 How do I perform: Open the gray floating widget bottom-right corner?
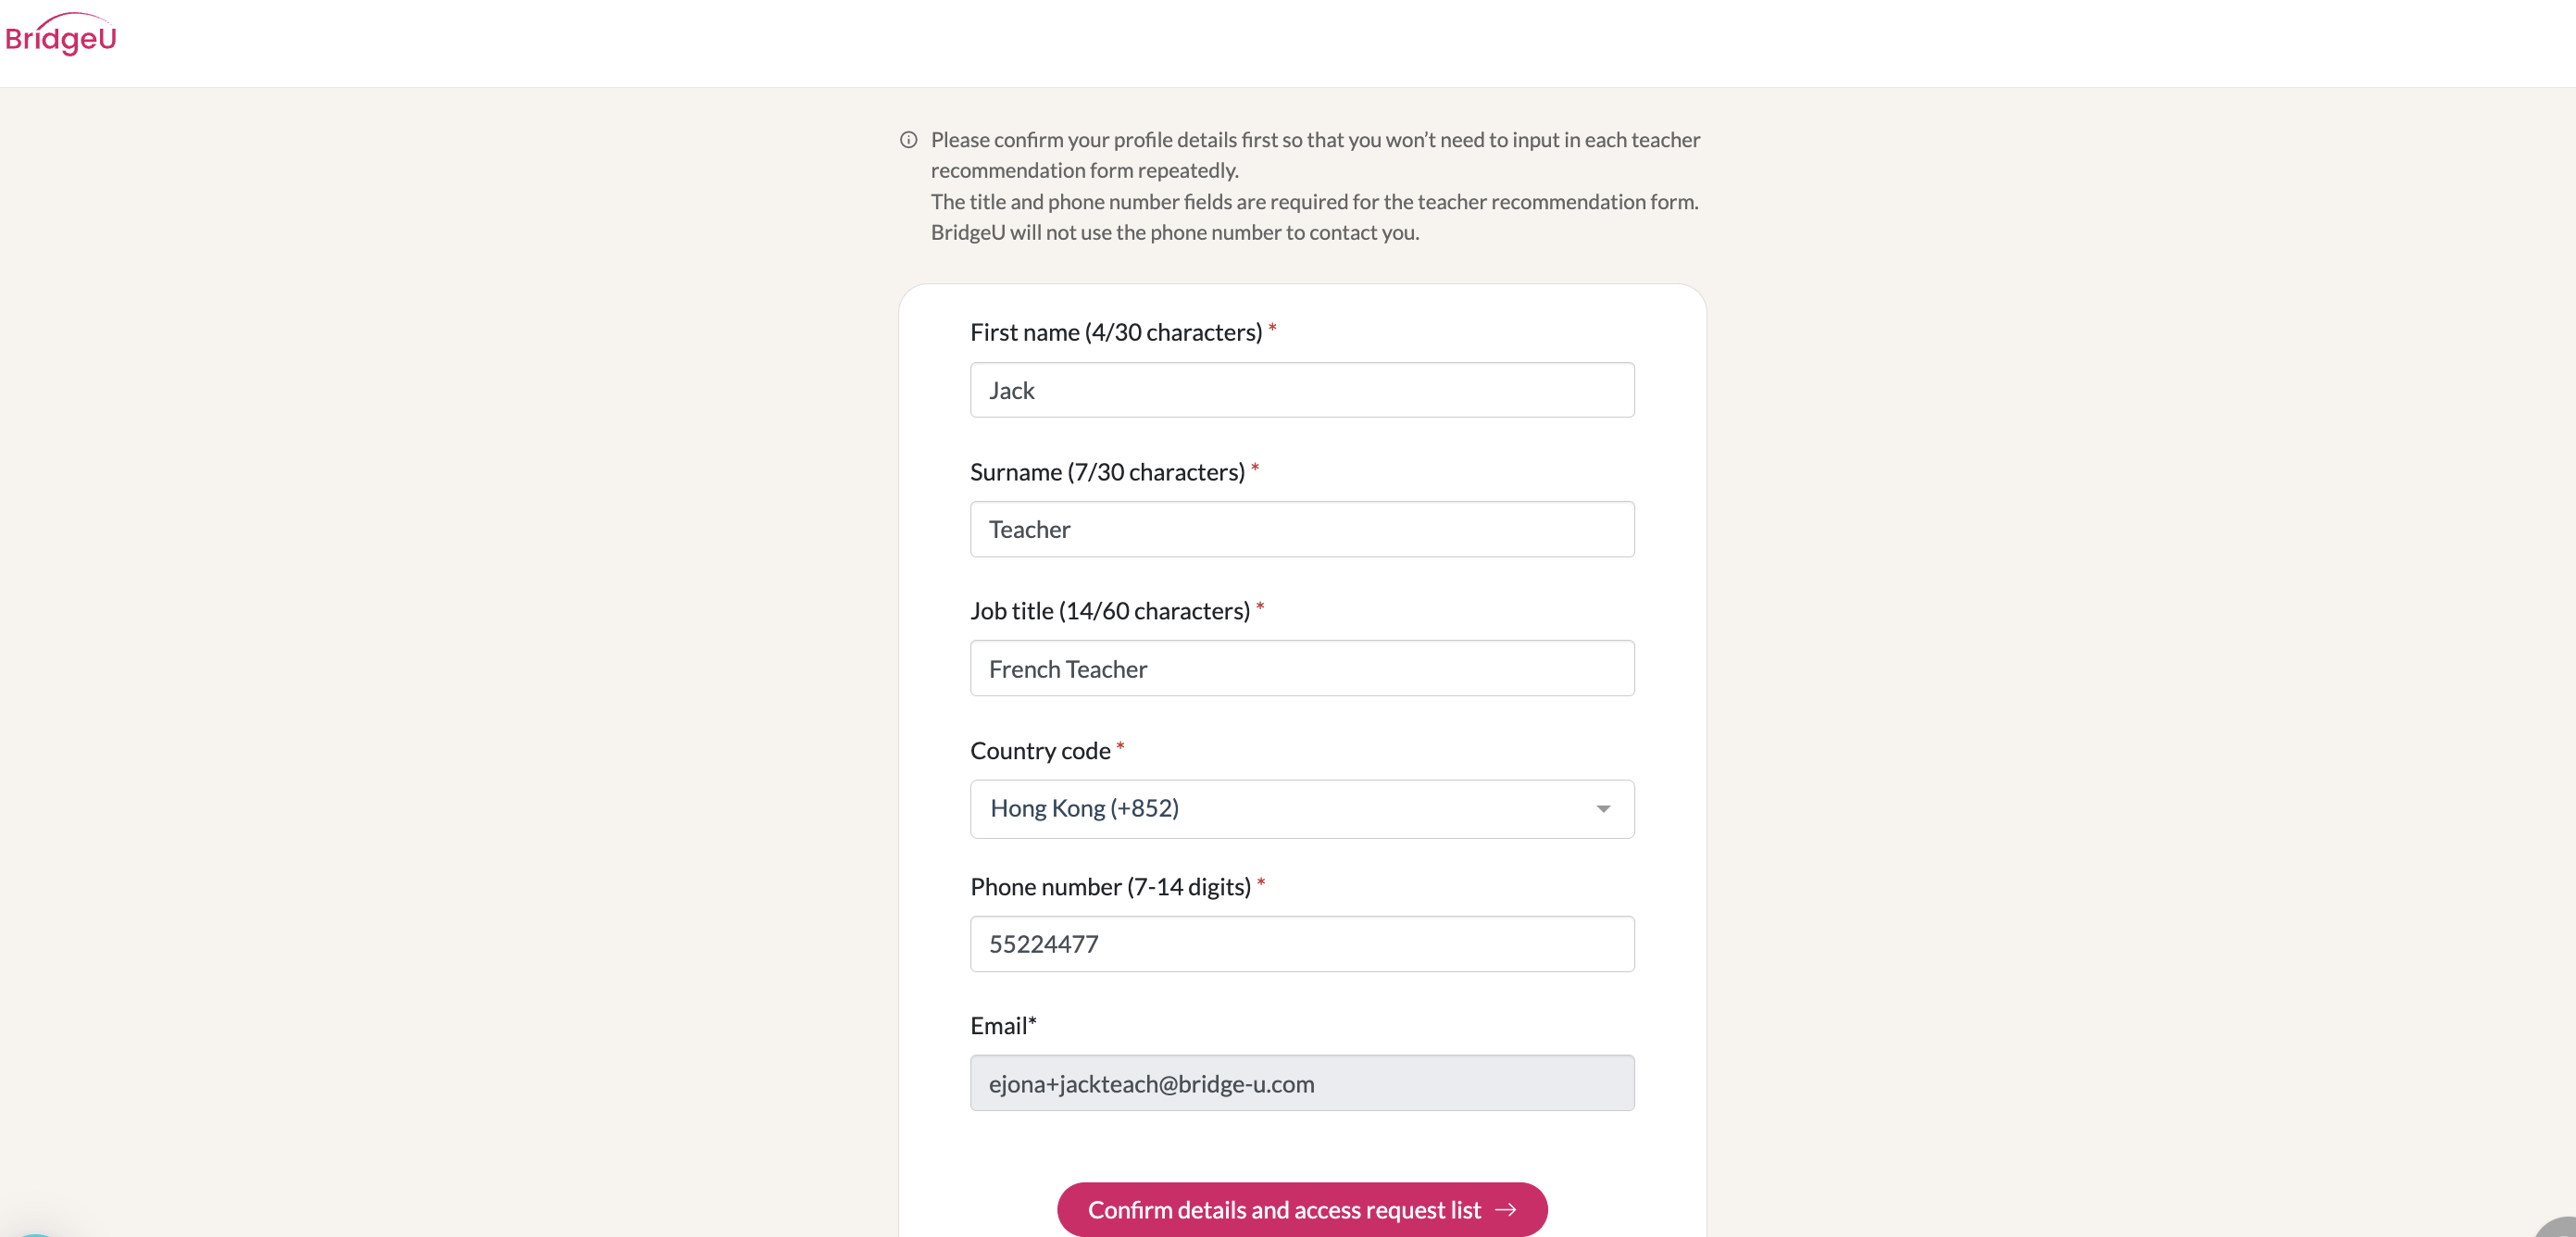tap(2557, 1227)
